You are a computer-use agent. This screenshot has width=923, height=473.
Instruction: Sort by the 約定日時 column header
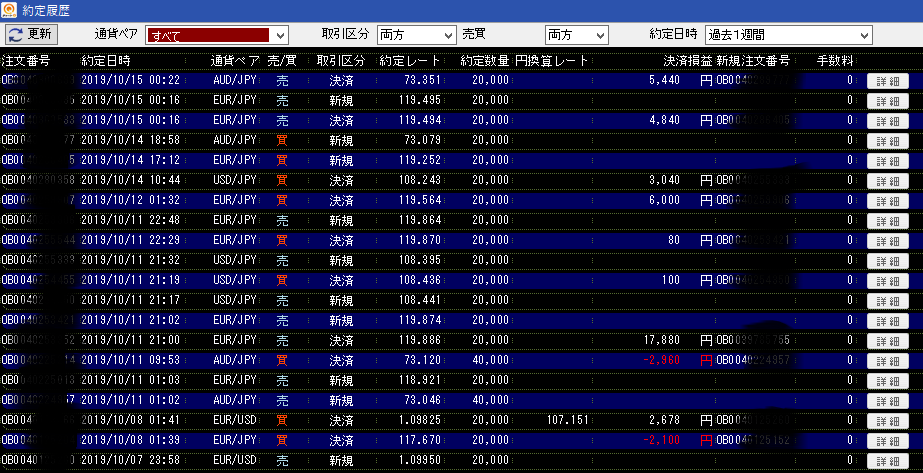[106, 61]
